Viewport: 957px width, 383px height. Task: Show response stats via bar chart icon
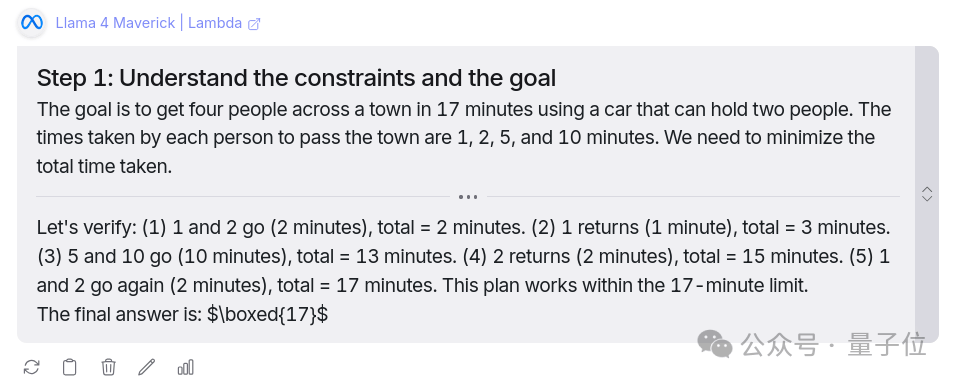(186, 367)
